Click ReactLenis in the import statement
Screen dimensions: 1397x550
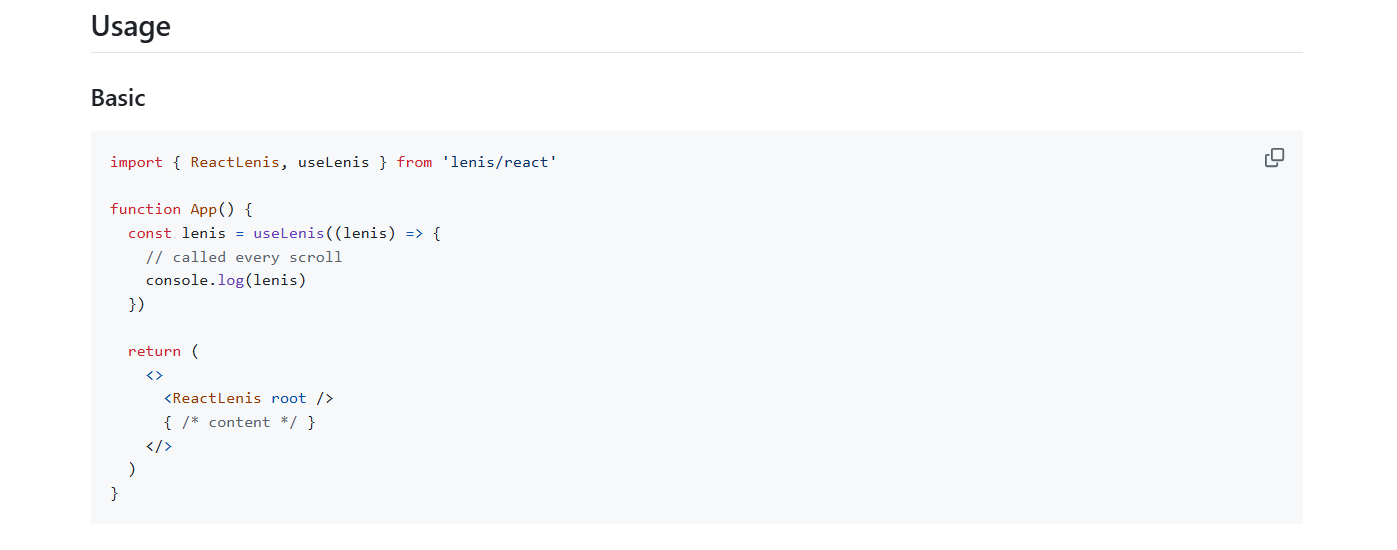point(235,162)
